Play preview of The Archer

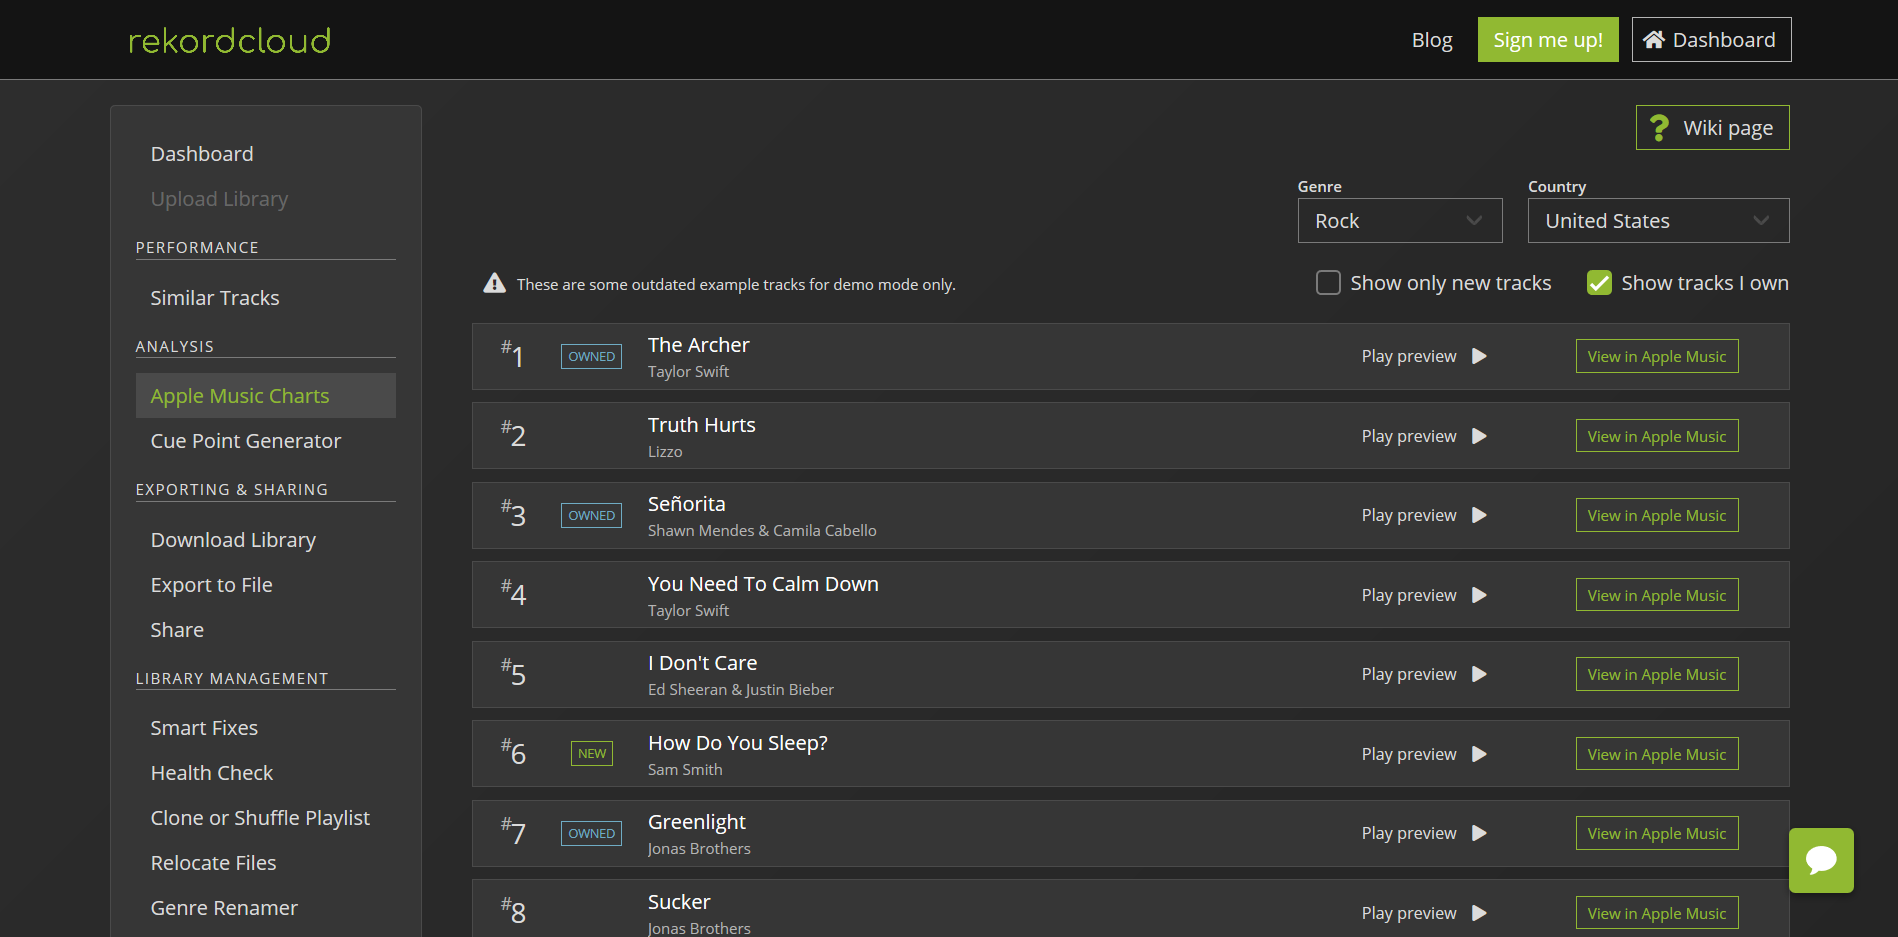[x=1478, y=356]
